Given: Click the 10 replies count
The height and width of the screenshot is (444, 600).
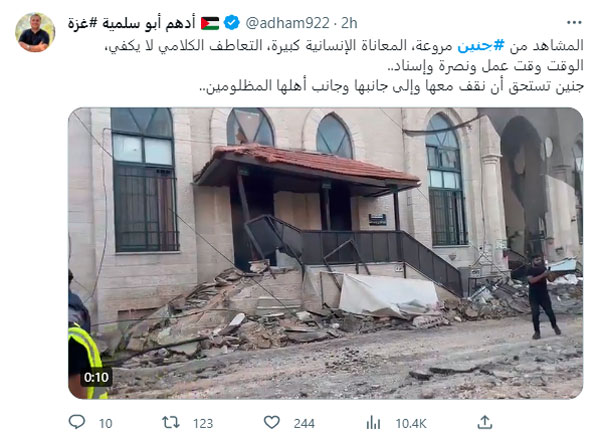Looking at the screenshot, I should coord(105,423).
